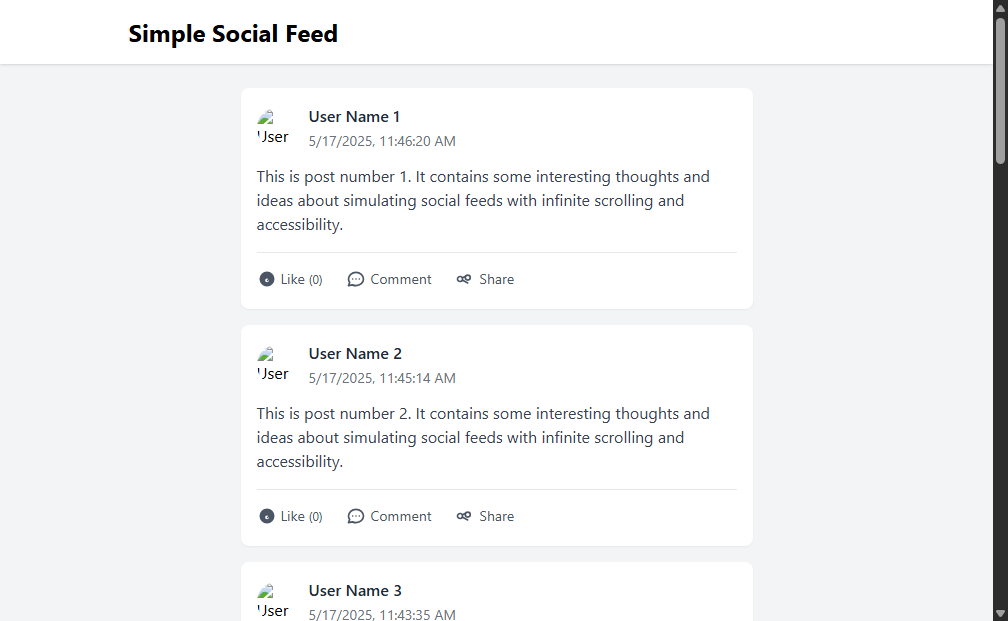
Task: Toggle Like (0) on first post
Action: point(291,279)
